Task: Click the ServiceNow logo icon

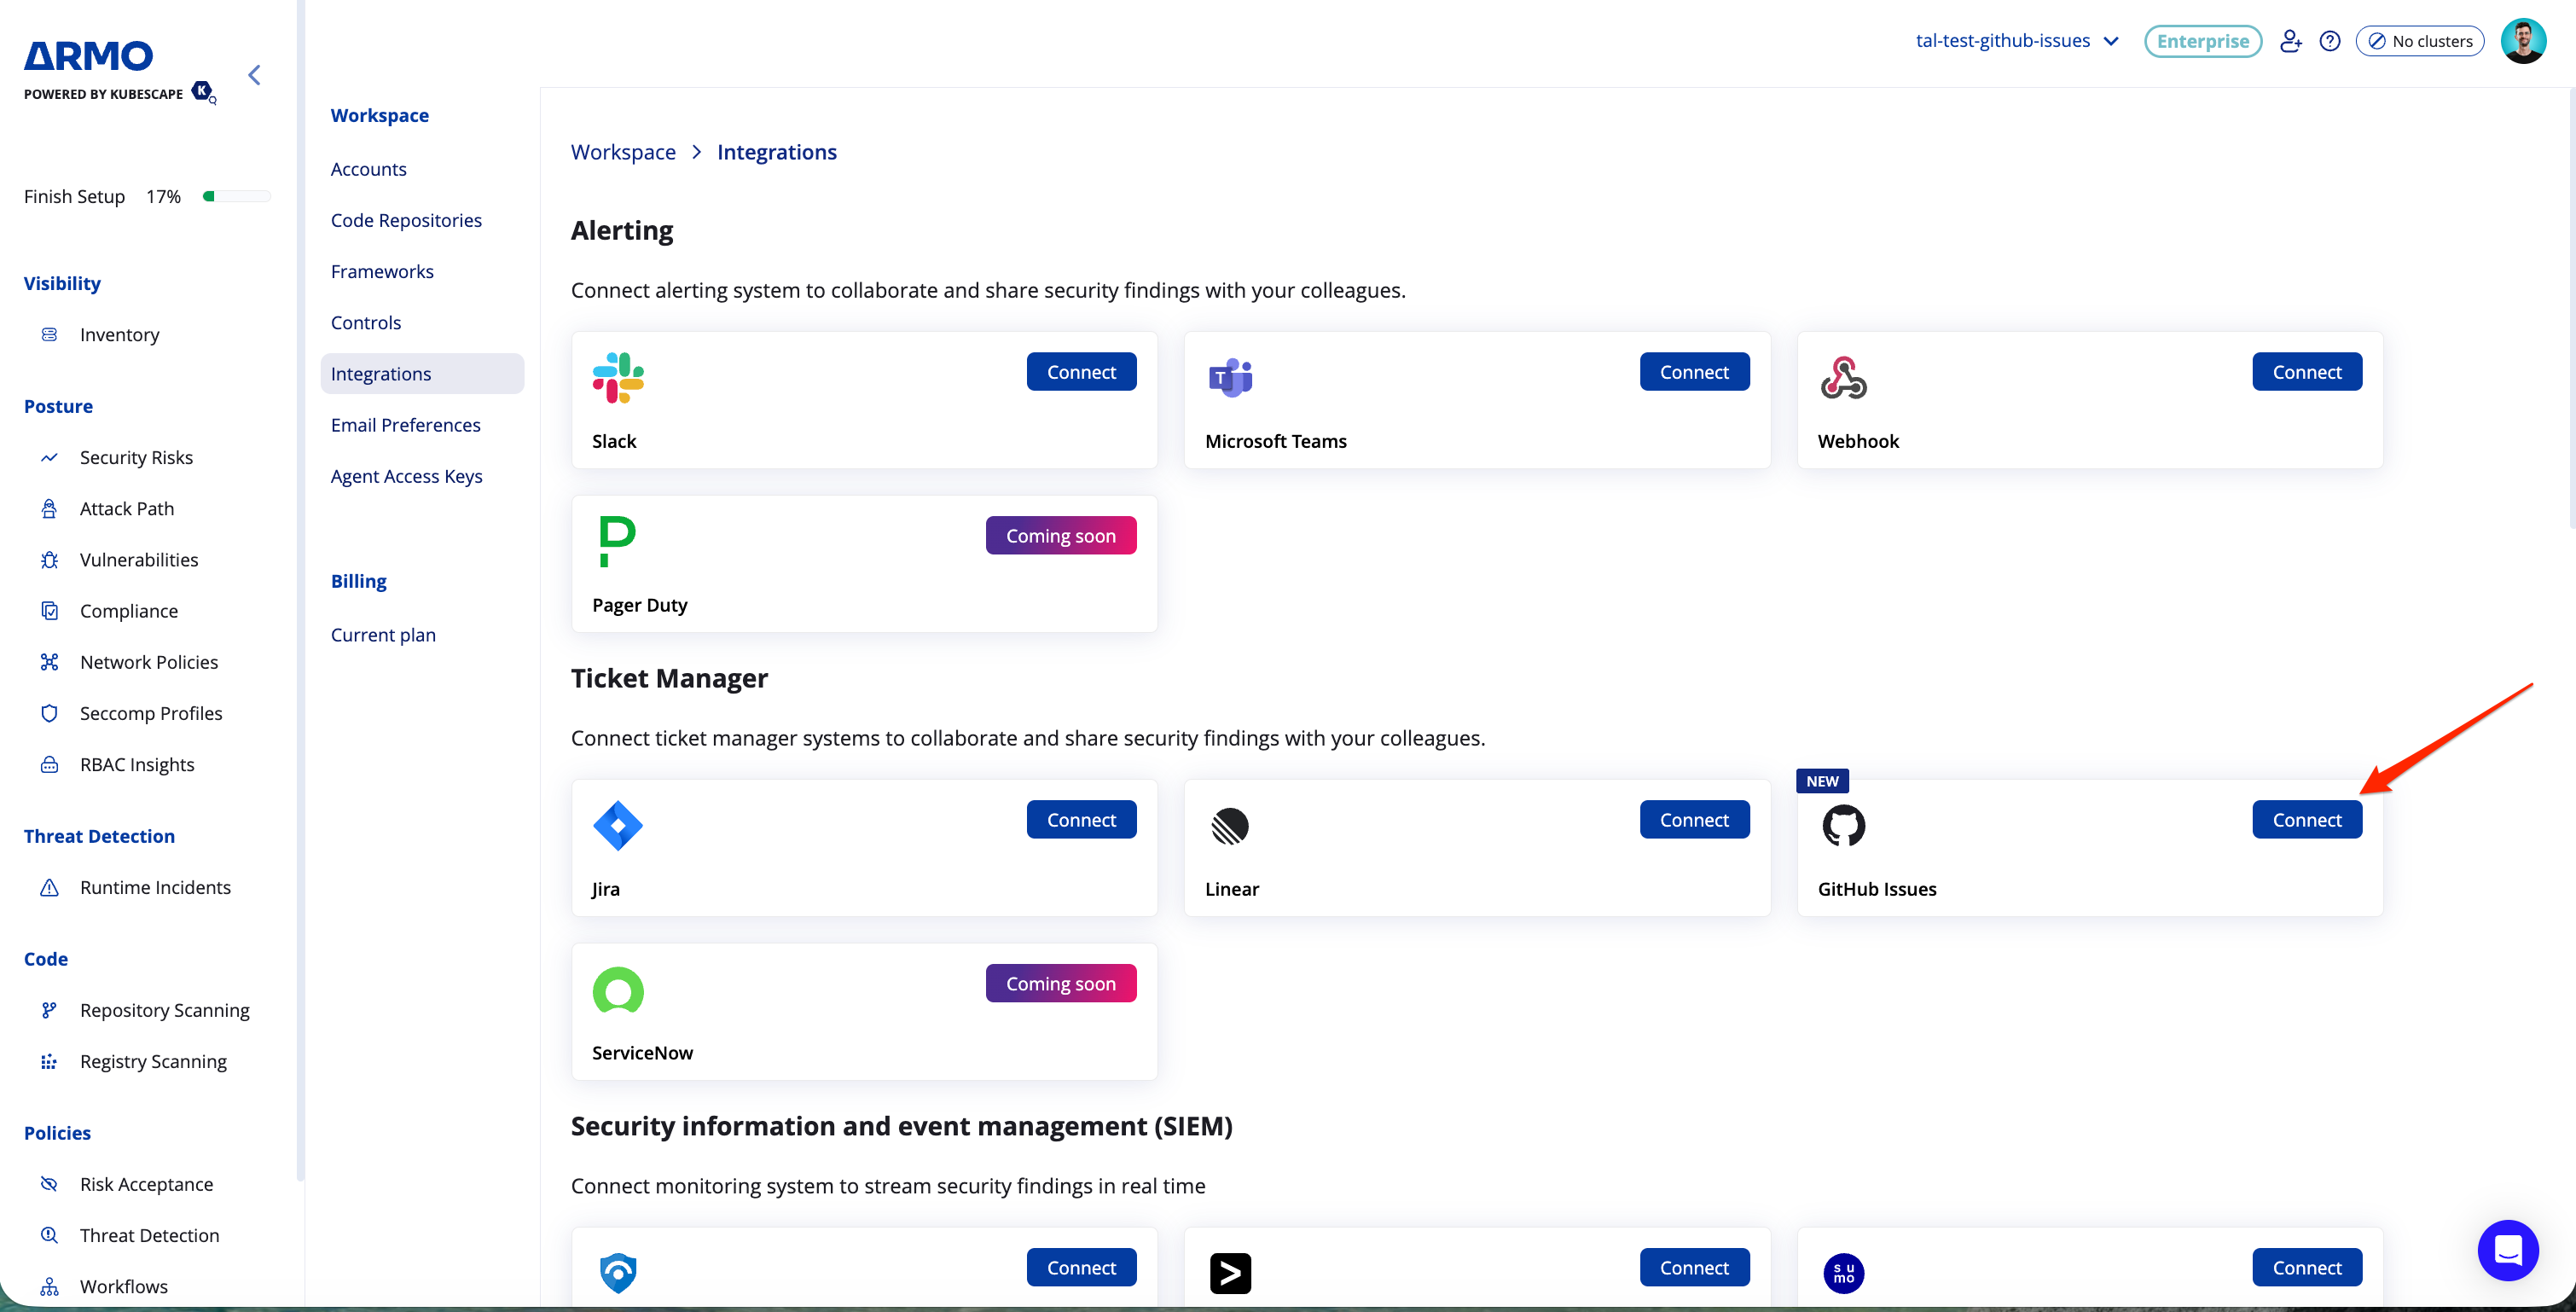Action: click(618, 990)
